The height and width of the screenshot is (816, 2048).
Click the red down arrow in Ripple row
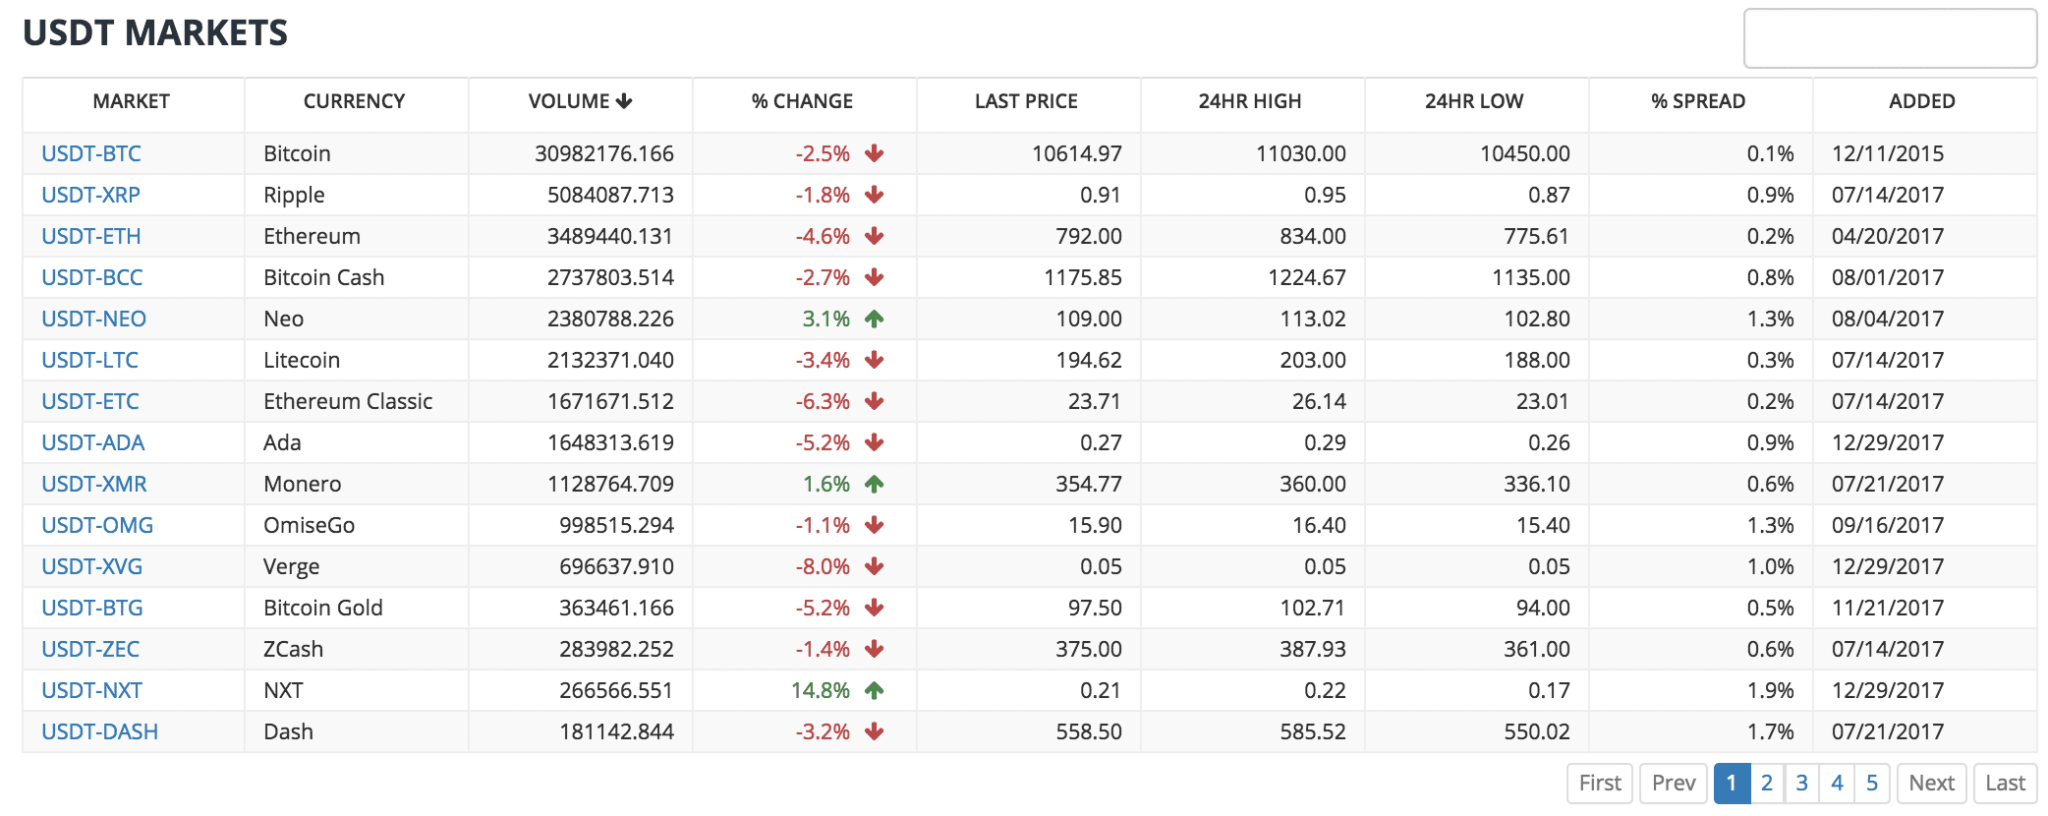[874, 195]
